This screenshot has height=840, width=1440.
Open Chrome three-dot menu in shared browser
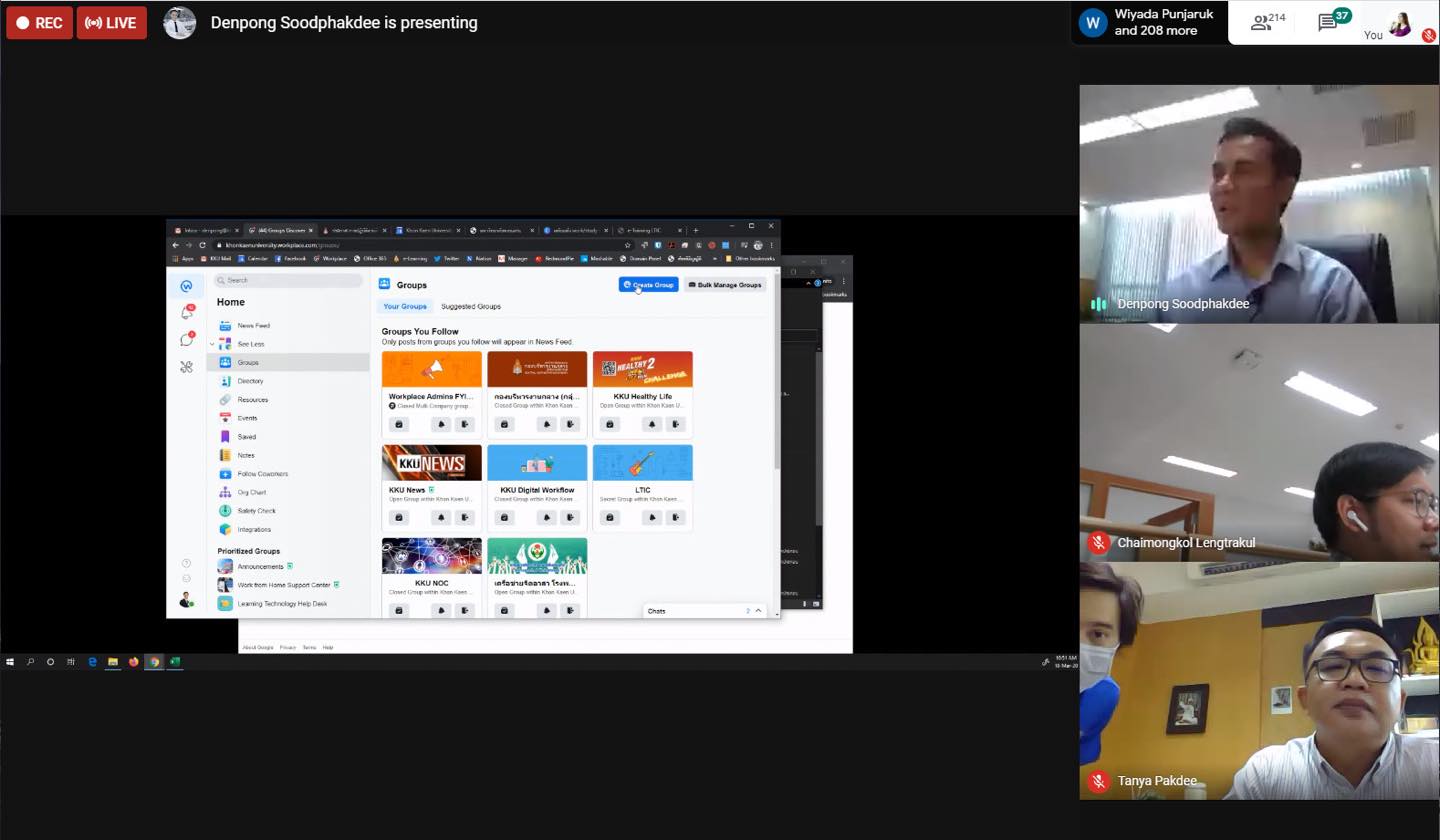[x=771, y=245]
